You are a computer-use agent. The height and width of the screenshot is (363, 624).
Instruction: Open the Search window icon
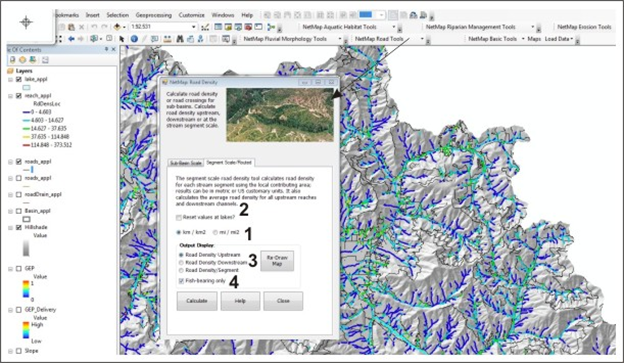coord(238,27)
